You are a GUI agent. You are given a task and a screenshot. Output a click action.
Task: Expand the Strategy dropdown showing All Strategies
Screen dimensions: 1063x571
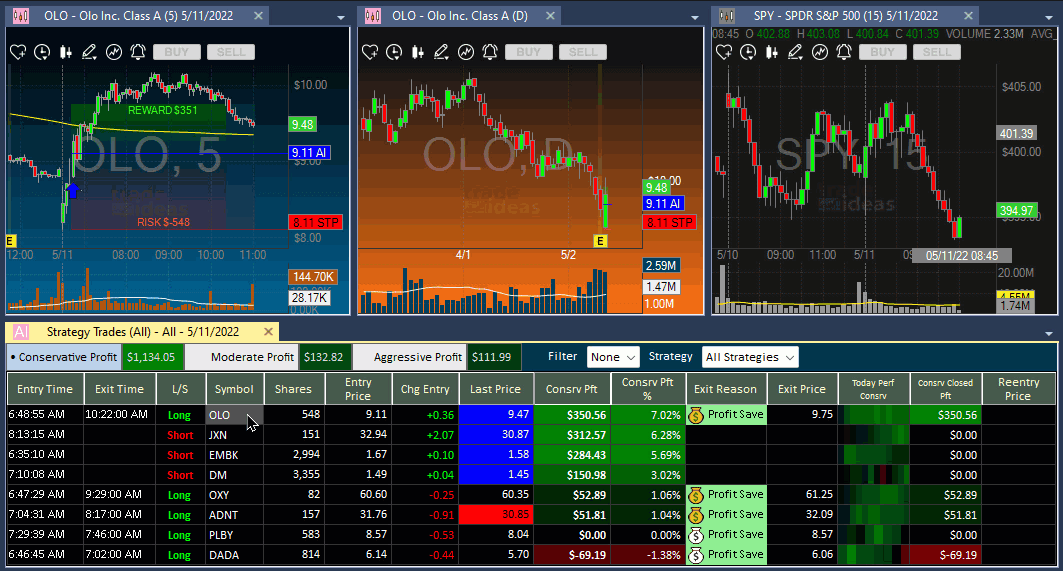tap(749, 357)
